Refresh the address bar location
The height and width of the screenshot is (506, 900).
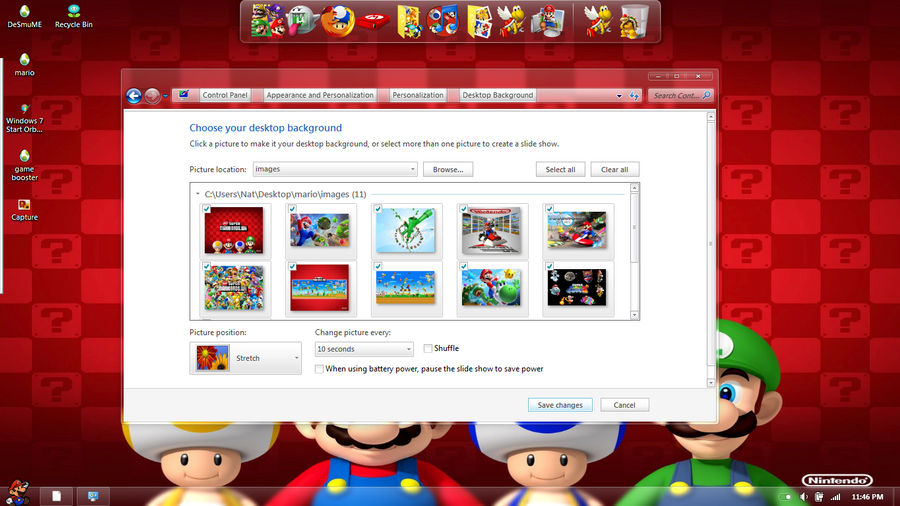click(634, 96)
